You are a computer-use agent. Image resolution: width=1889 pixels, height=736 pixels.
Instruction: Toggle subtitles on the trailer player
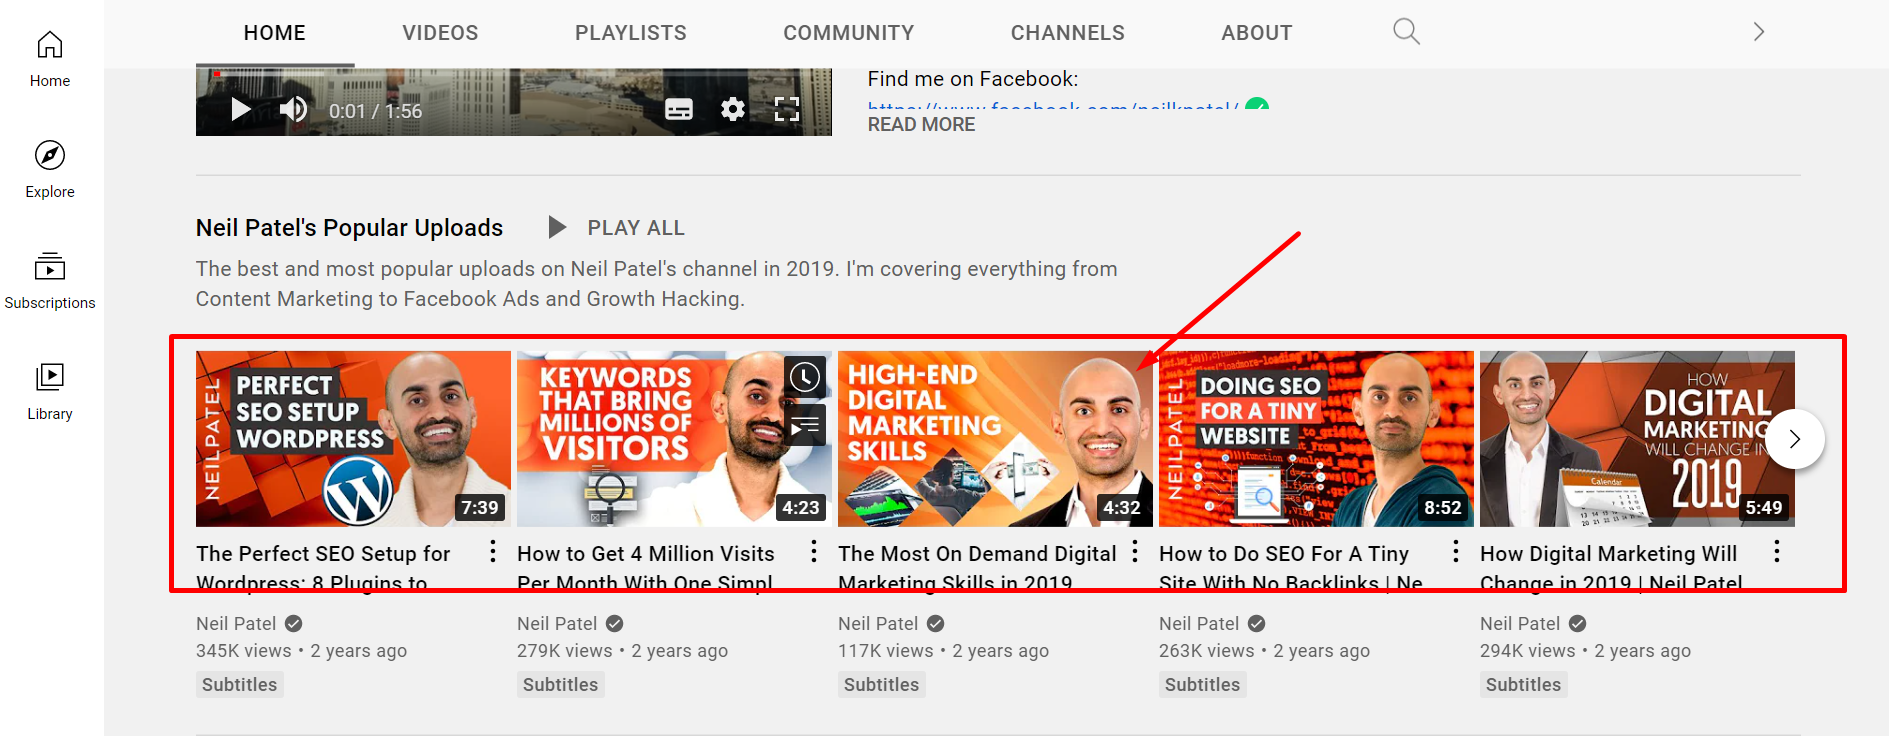click(x=679, y=110)
